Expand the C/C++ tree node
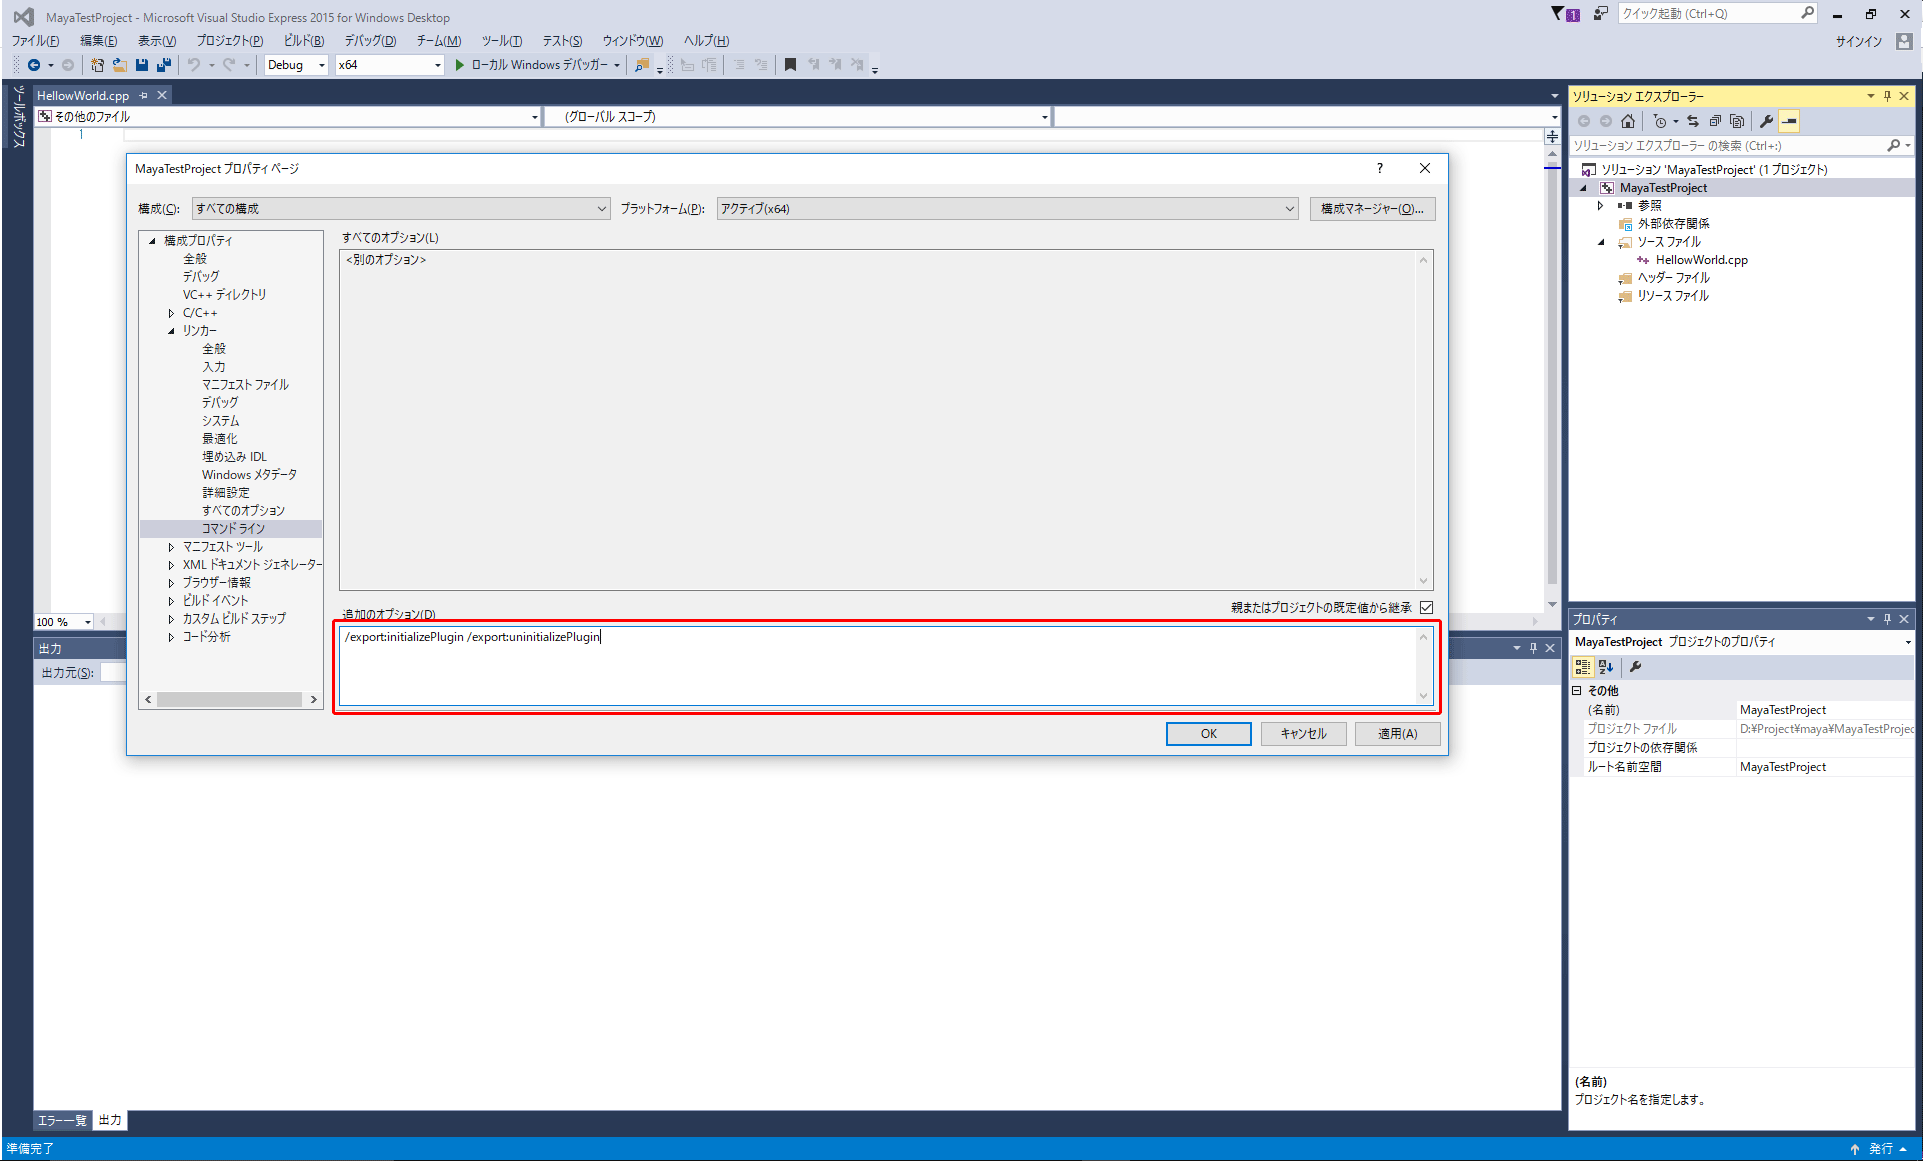 [171, 313]
